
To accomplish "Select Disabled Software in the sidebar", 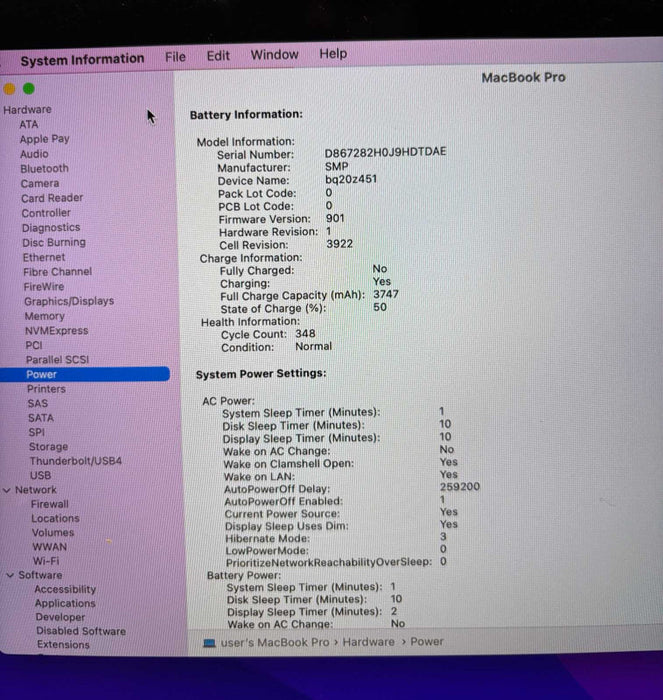I will click(81, 631).
